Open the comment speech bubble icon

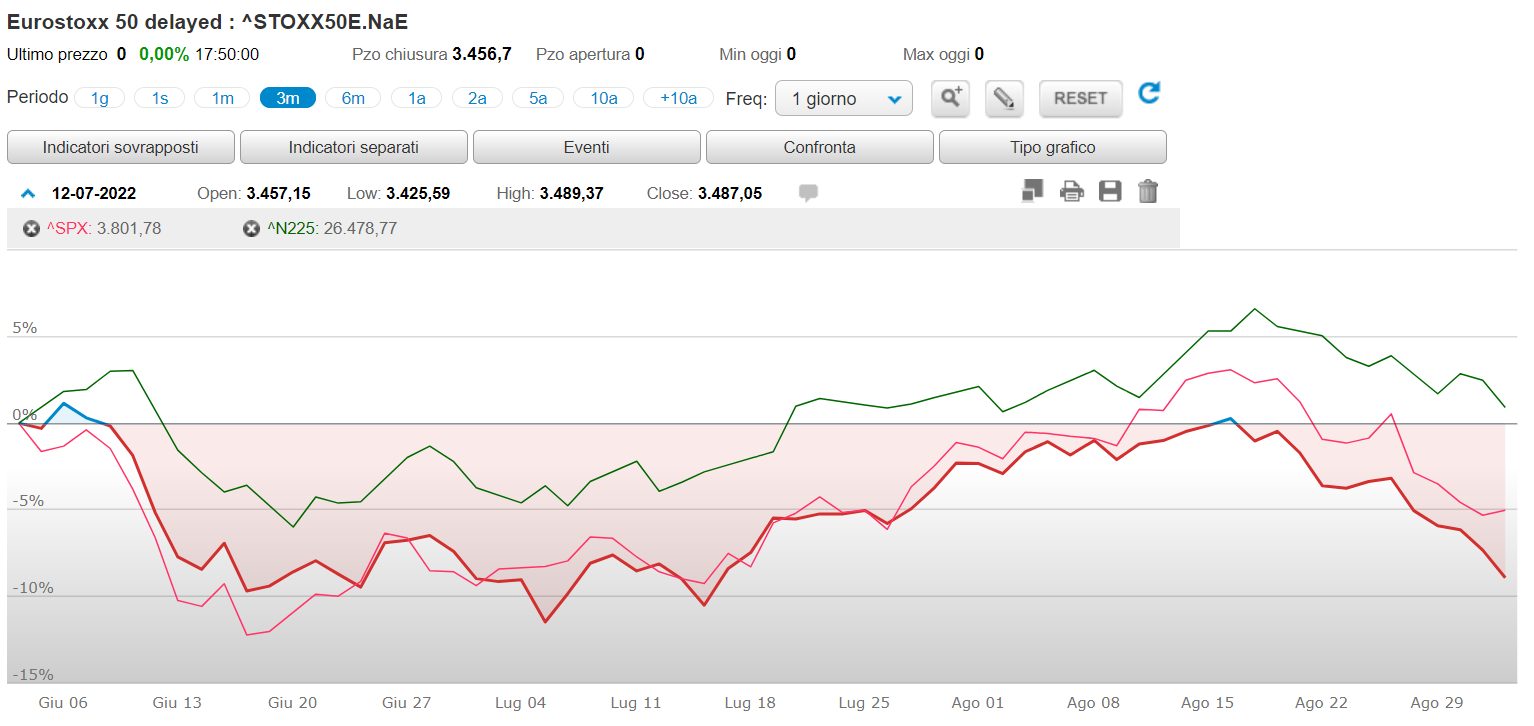pos(808,193)
